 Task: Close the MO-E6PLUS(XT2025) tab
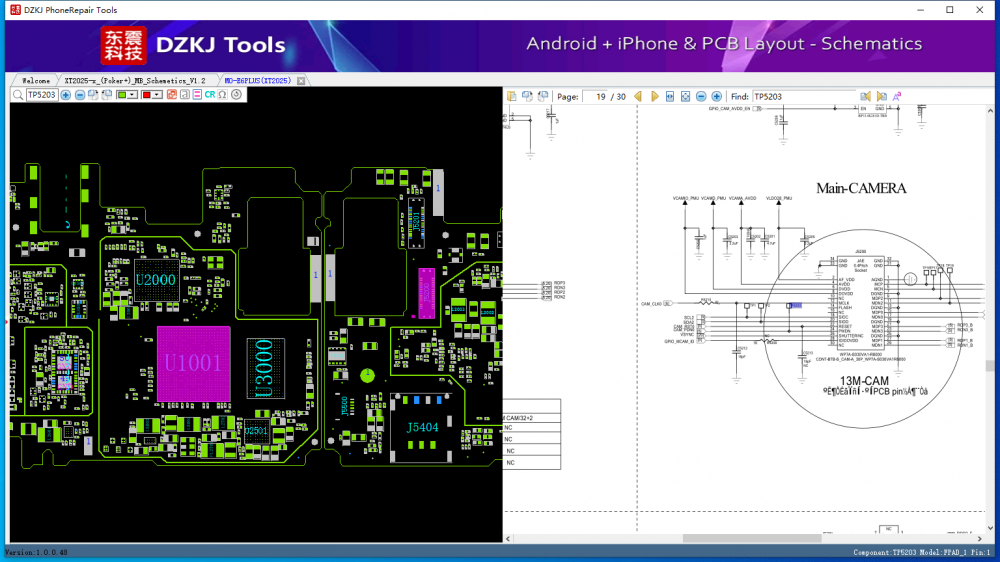301,80
